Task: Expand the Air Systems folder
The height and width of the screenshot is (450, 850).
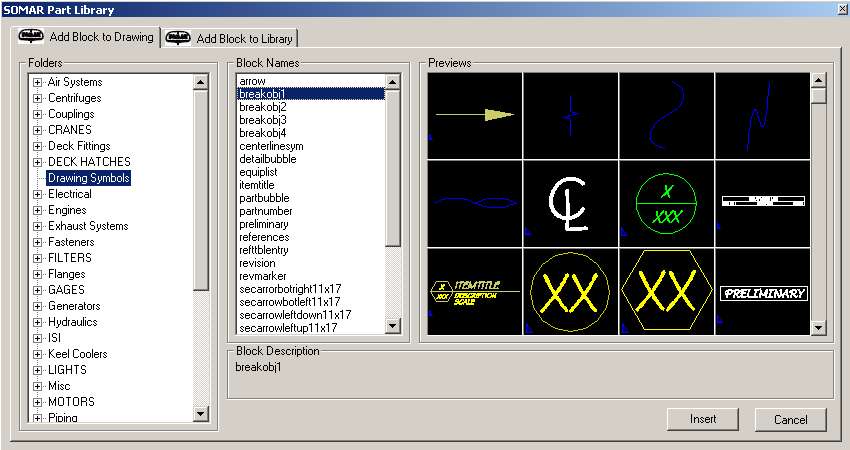Action: (37, 82)
